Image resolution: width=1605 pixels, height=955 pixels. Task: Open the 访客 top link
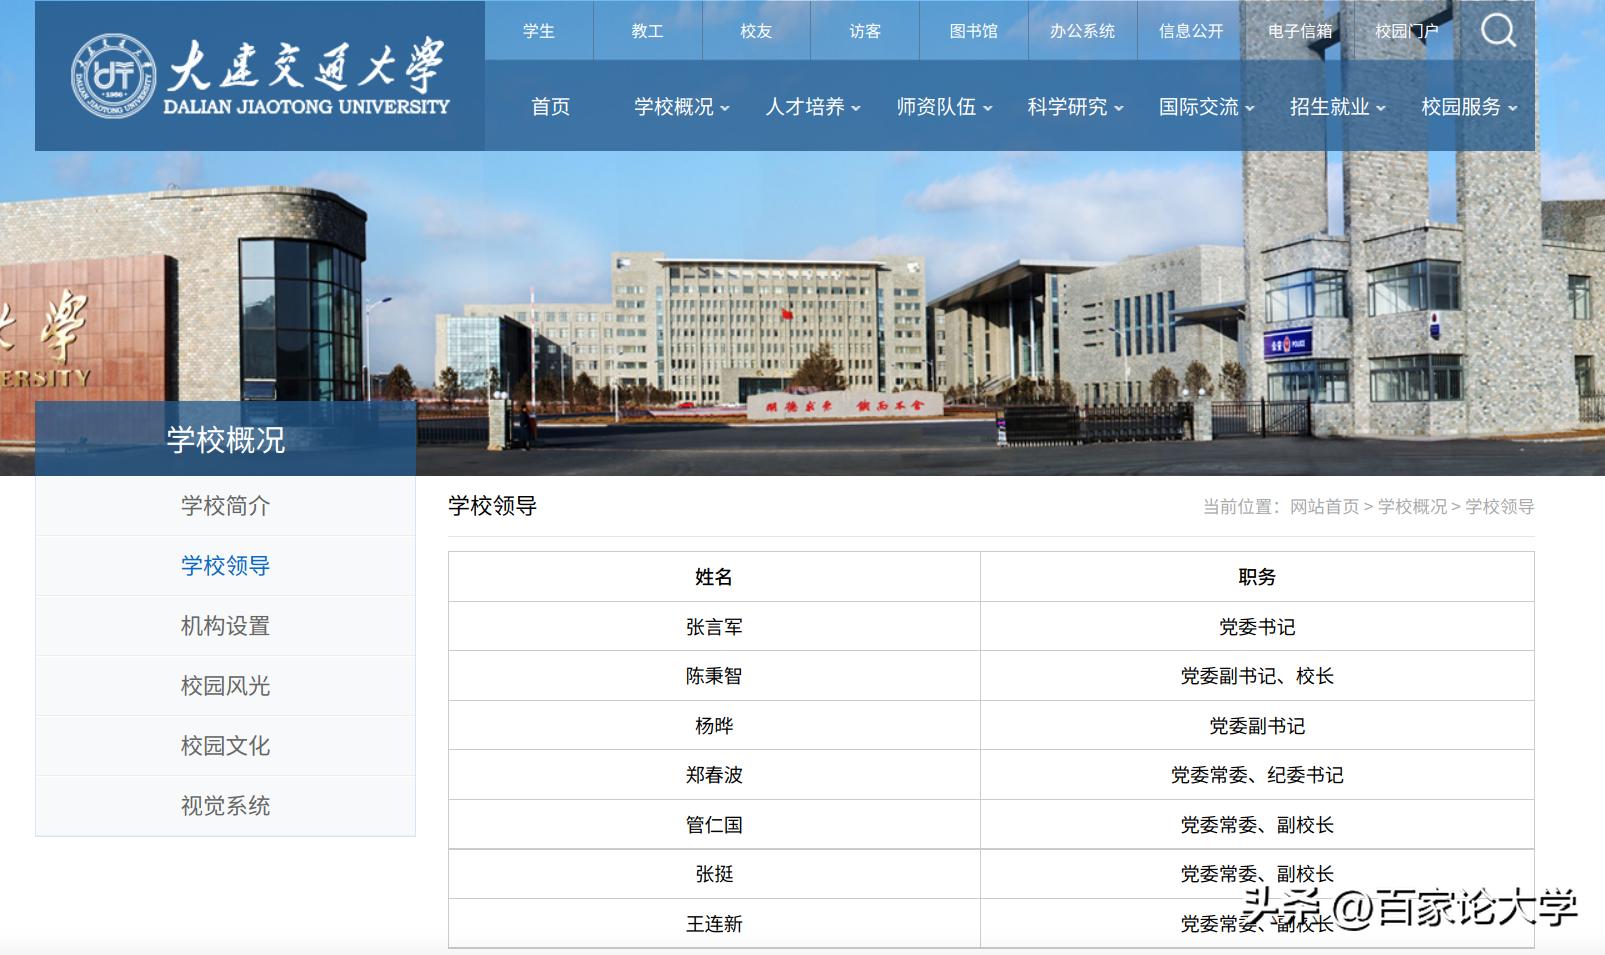(x=866, y=31)
